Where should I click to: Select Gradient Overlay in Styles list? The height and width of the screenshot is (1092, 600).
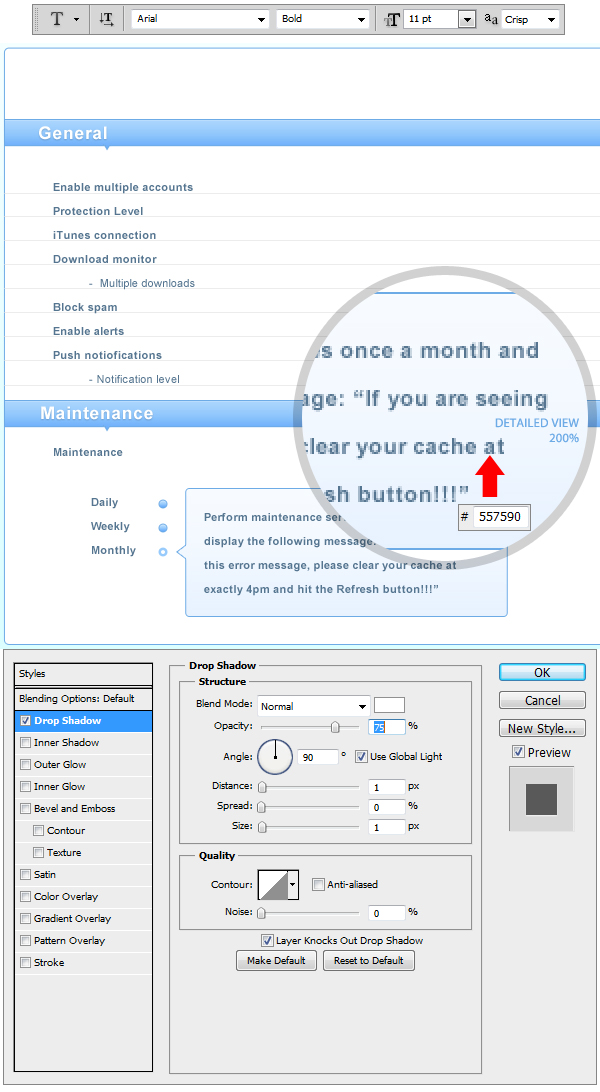(x=72, y=919)
